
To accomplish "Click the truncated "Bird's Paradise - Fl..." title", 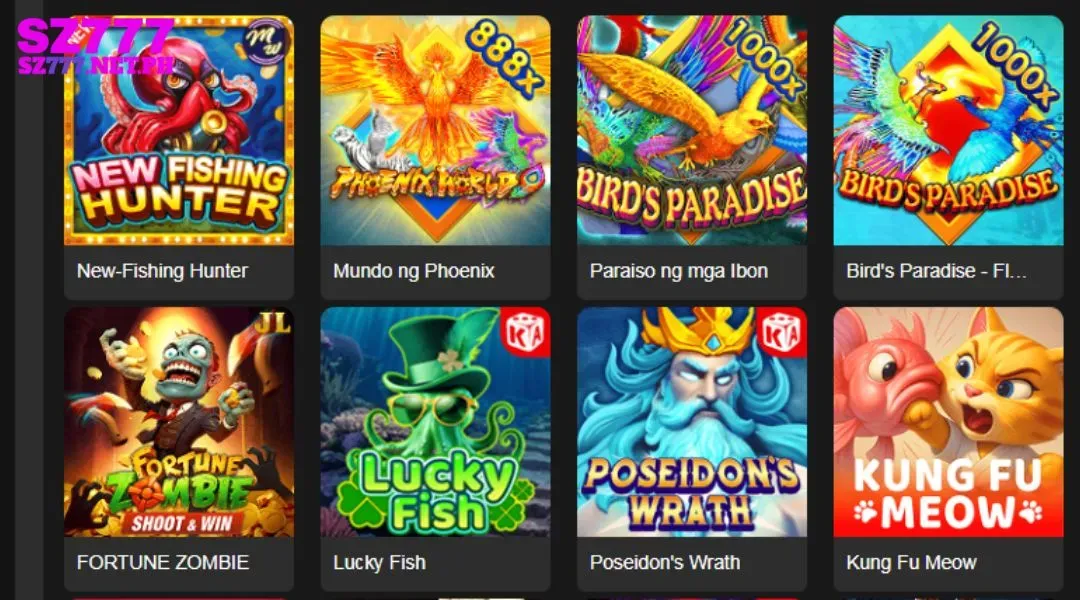I will coord(936,271).
